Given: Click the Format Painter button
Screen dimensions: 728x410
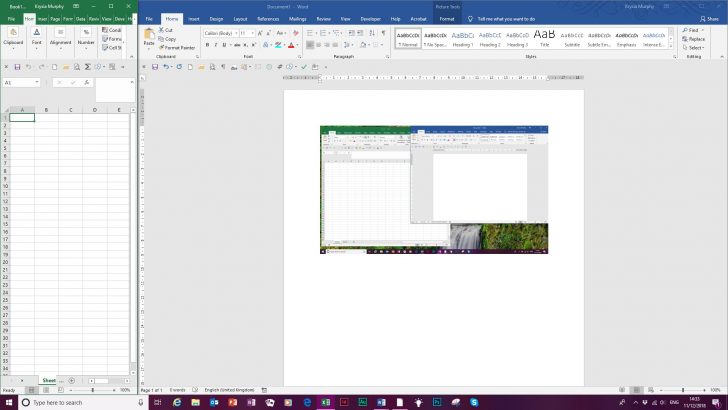Looking at the screenshot, I should click(x=178, y=47).
